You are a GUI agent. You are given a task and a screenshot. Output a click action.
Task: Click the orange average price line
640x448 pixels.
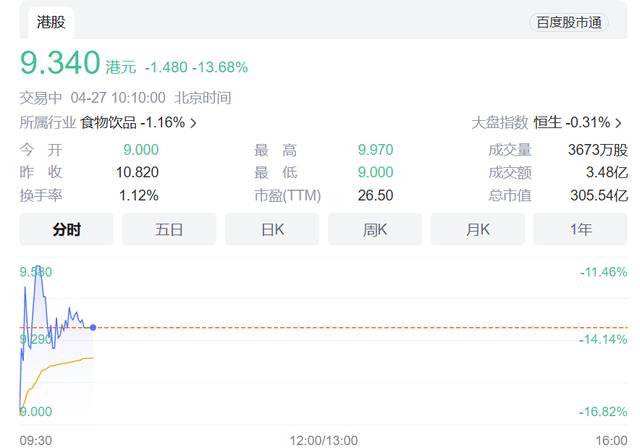(61, 364)
